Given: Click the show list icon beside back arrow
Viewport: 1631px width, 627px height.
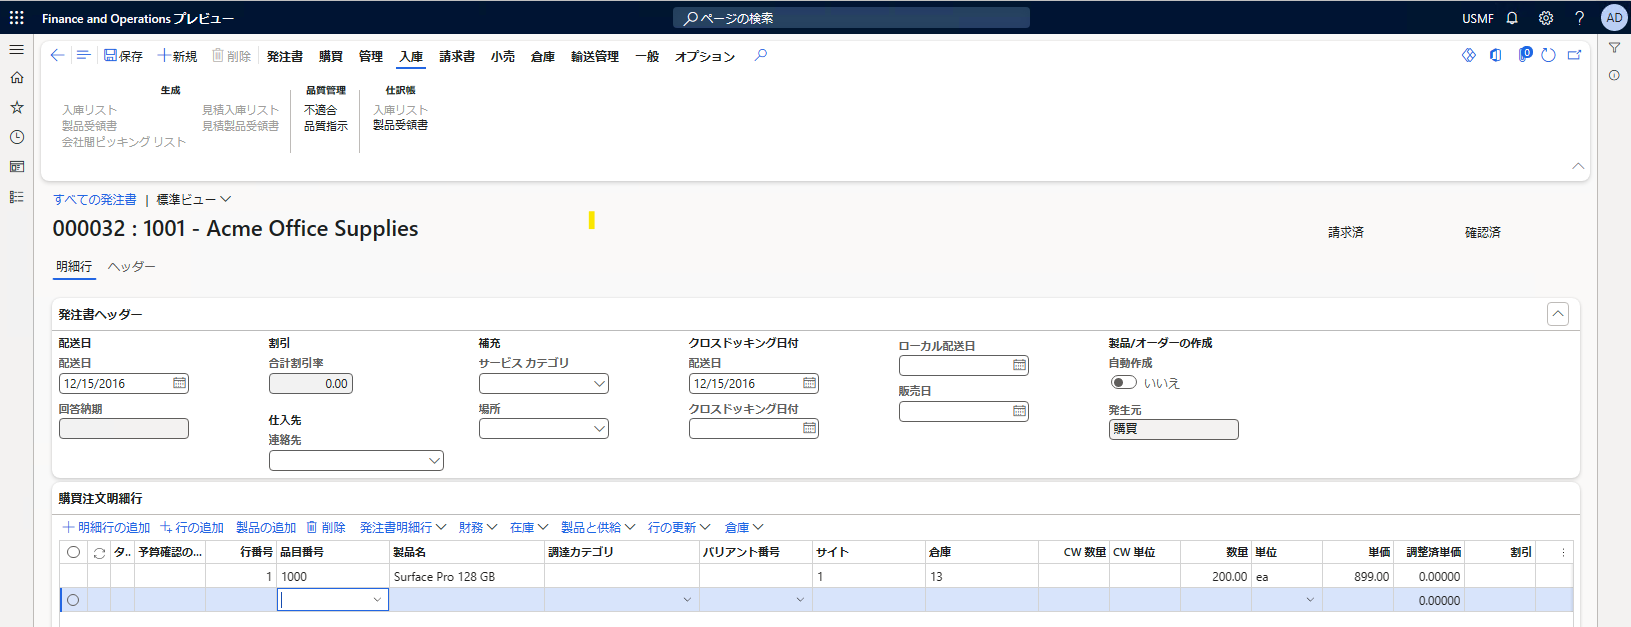Looking at the screenshot, I should point(83,56).
